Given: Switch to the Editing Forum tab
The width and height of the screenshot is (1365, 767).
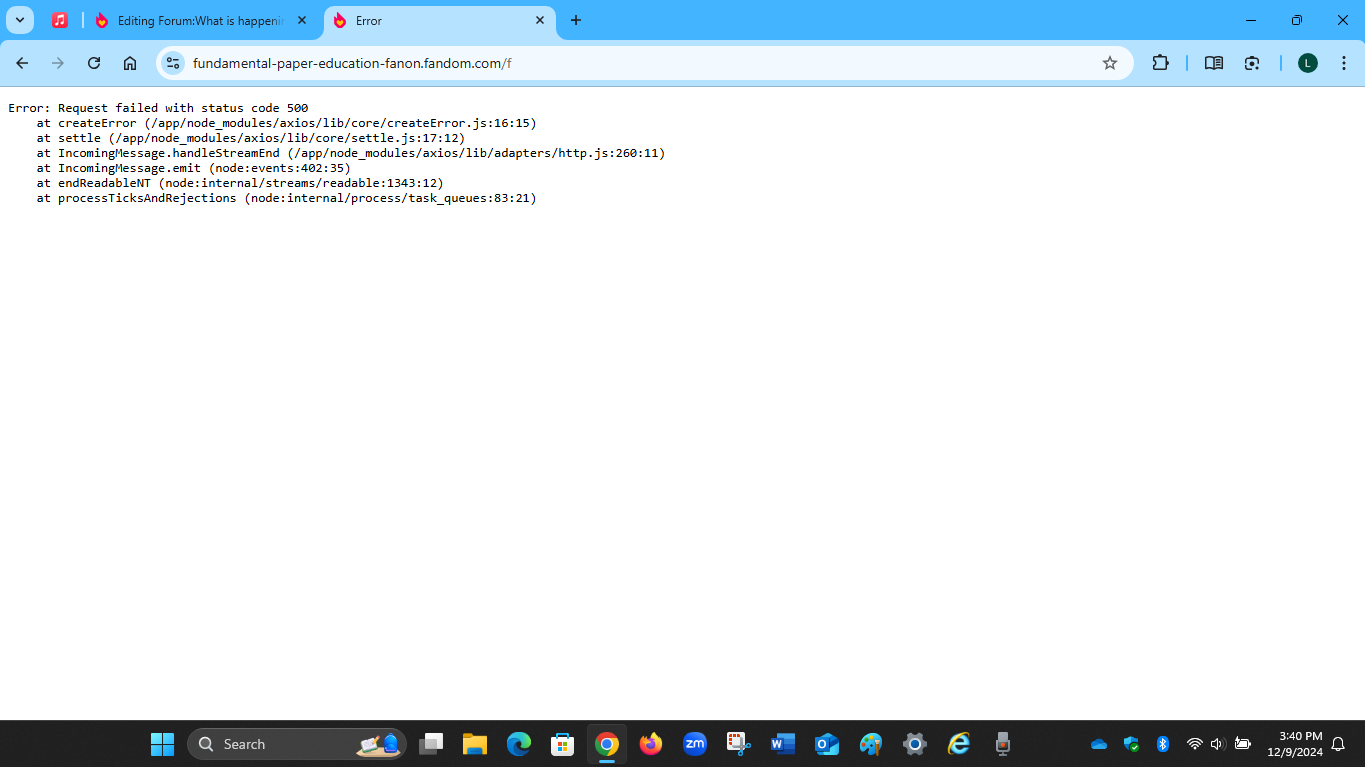Looking at the screenshot, I should pyautogui.click(x=200, y=20).
